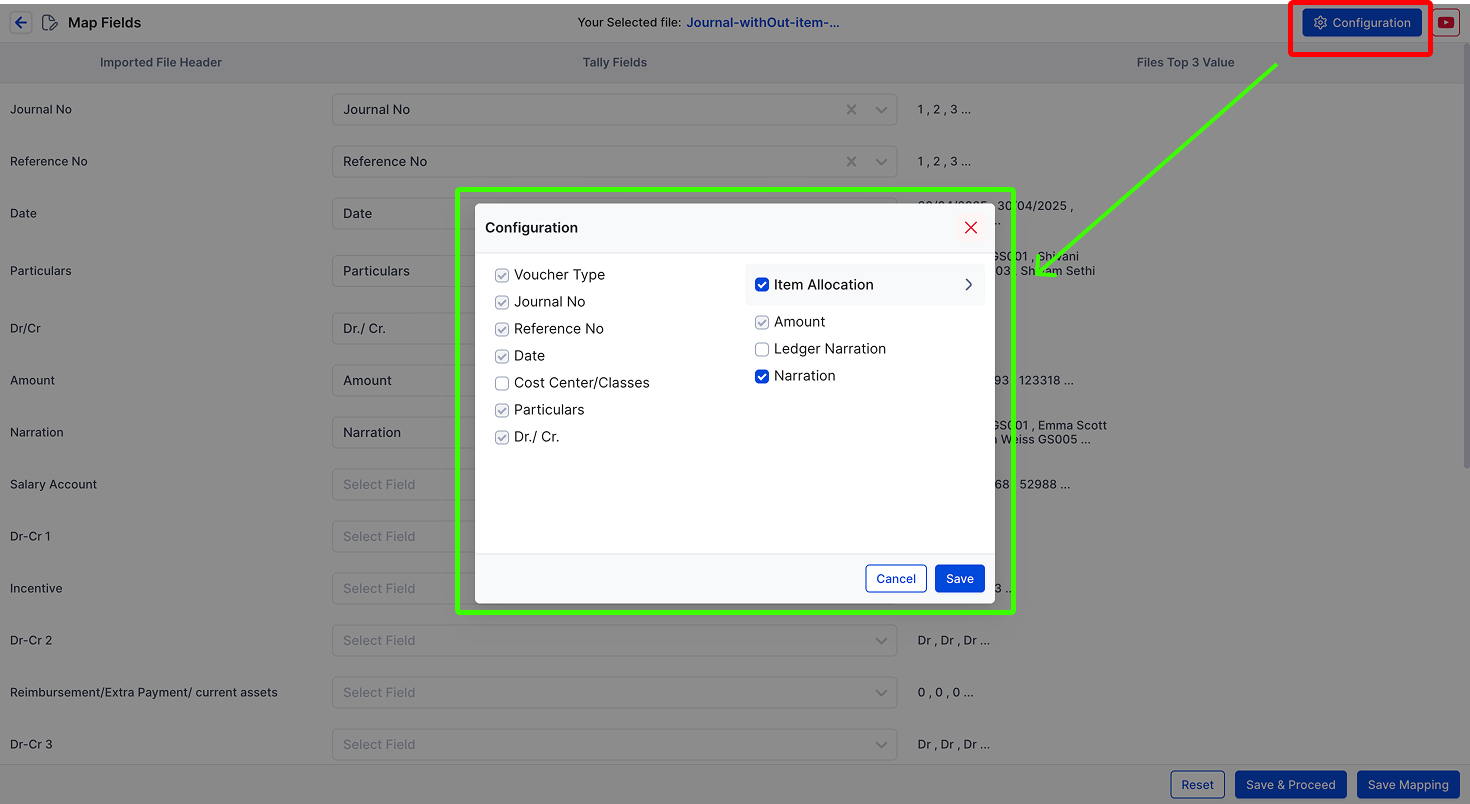Screen dimensions: 1470x804
Task: Click the Save Mapping button
Action: click(1408, 784)
